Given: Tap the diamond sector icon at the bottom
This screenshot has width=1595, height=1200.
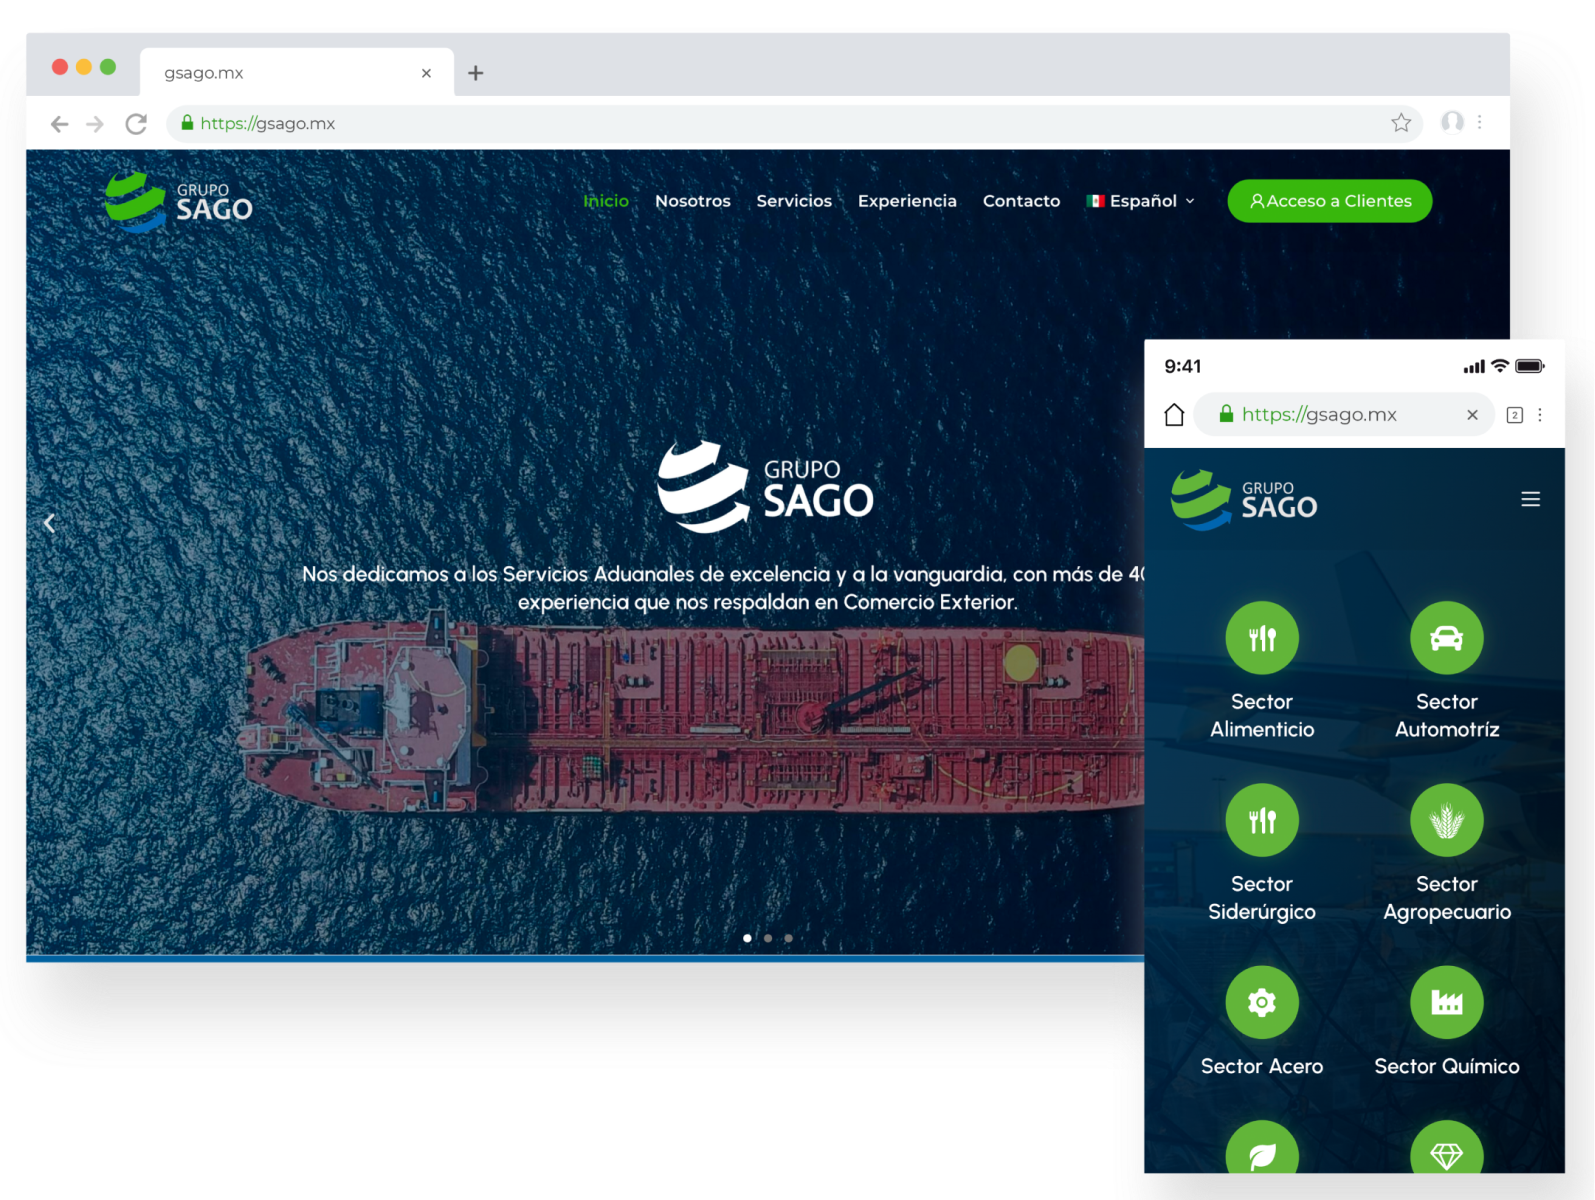Looking at the screenshot, I should (x=1447, y=1148).
